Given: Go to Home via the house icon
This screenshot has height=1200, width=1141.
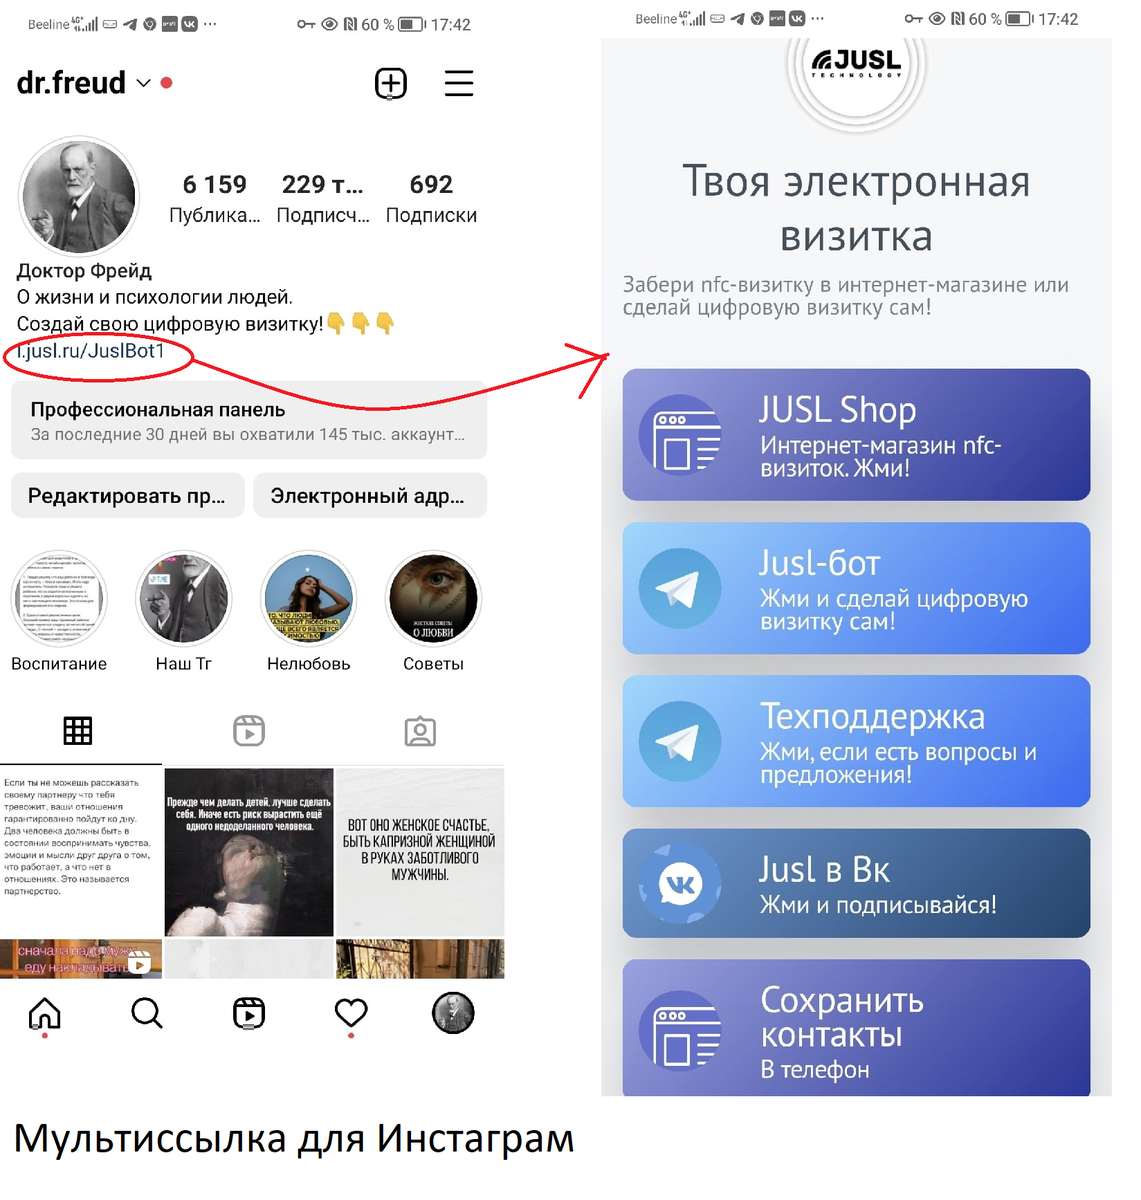Looking at the screenshot, I should 45,1013.
